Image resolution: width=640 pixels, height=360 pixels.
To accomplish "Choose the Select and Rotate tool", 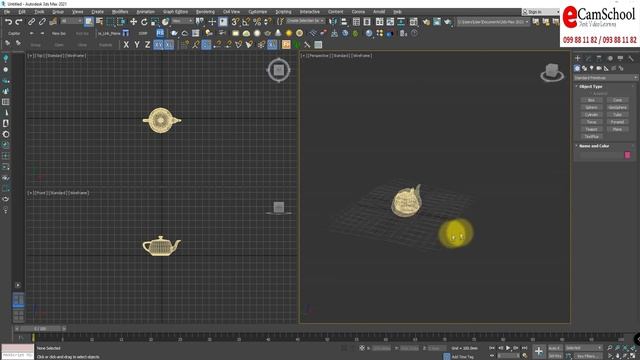I will (x=144, y=22).
